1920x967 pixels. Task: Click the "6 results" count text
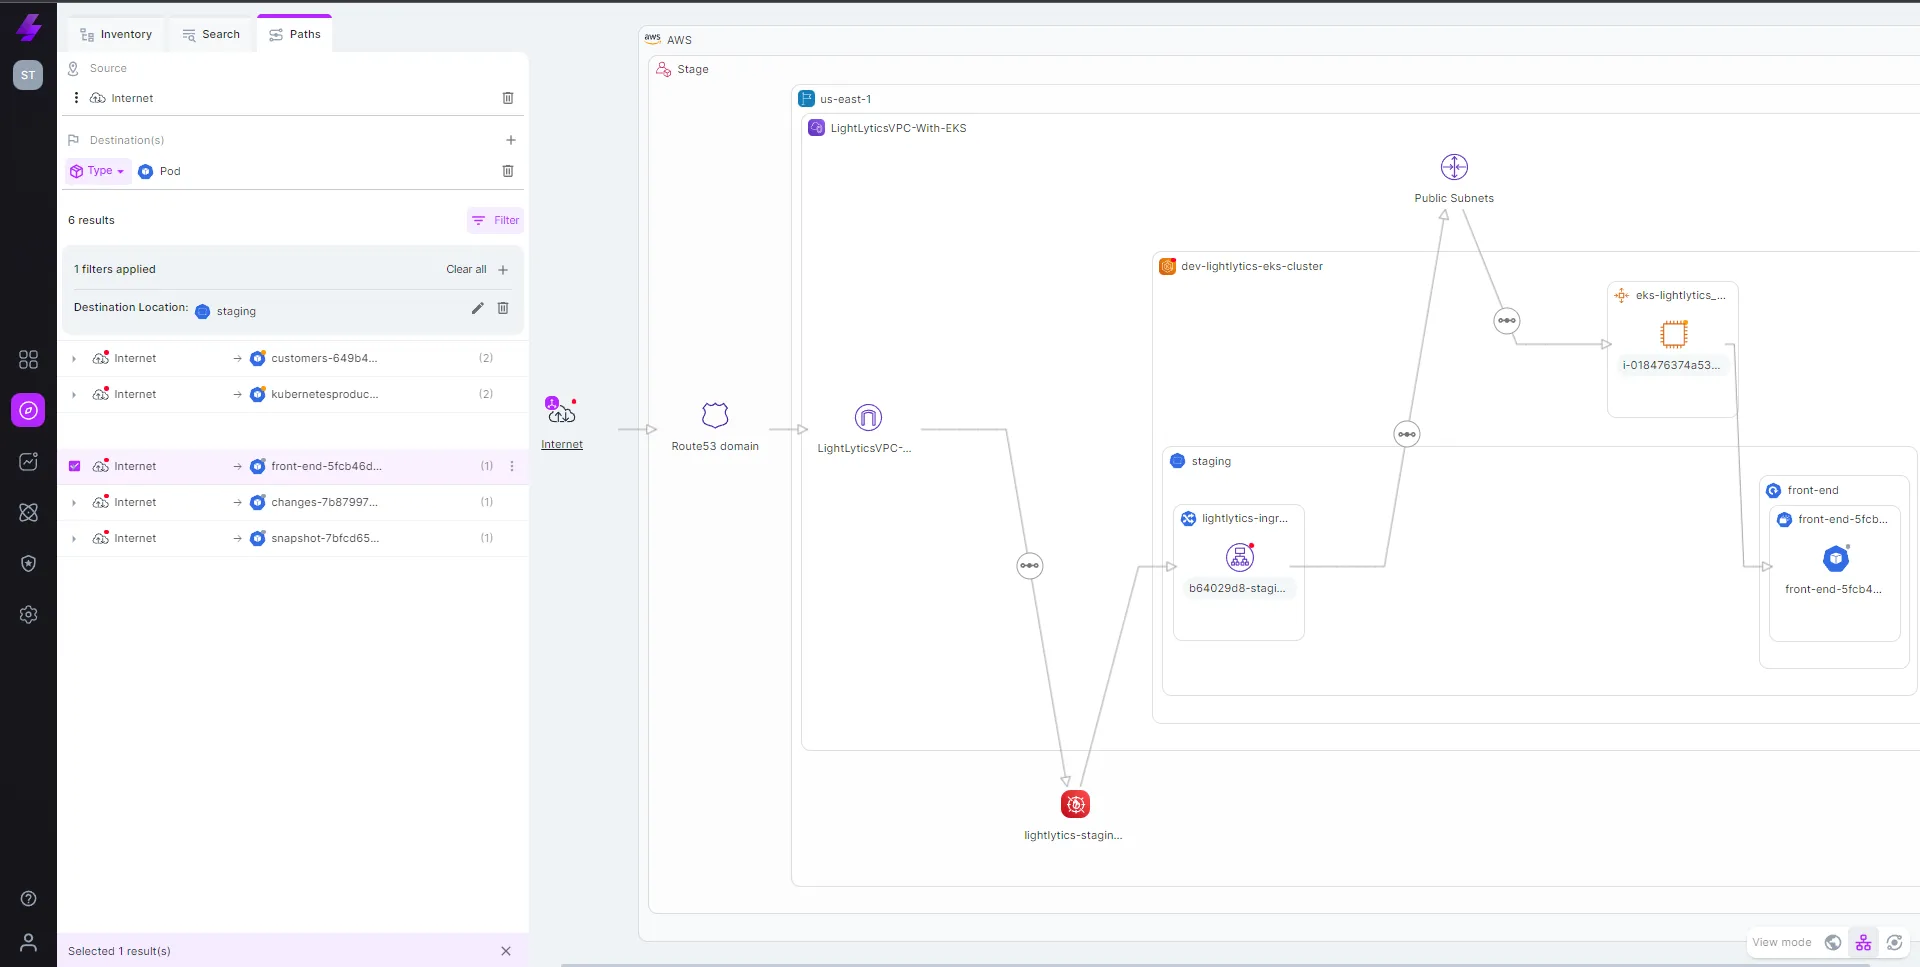(91, 220)
